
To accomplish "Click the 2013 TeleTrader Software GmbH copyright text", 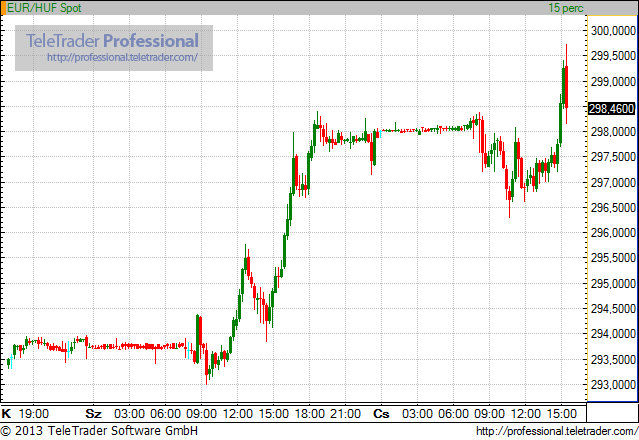I will tap(99, 431).
